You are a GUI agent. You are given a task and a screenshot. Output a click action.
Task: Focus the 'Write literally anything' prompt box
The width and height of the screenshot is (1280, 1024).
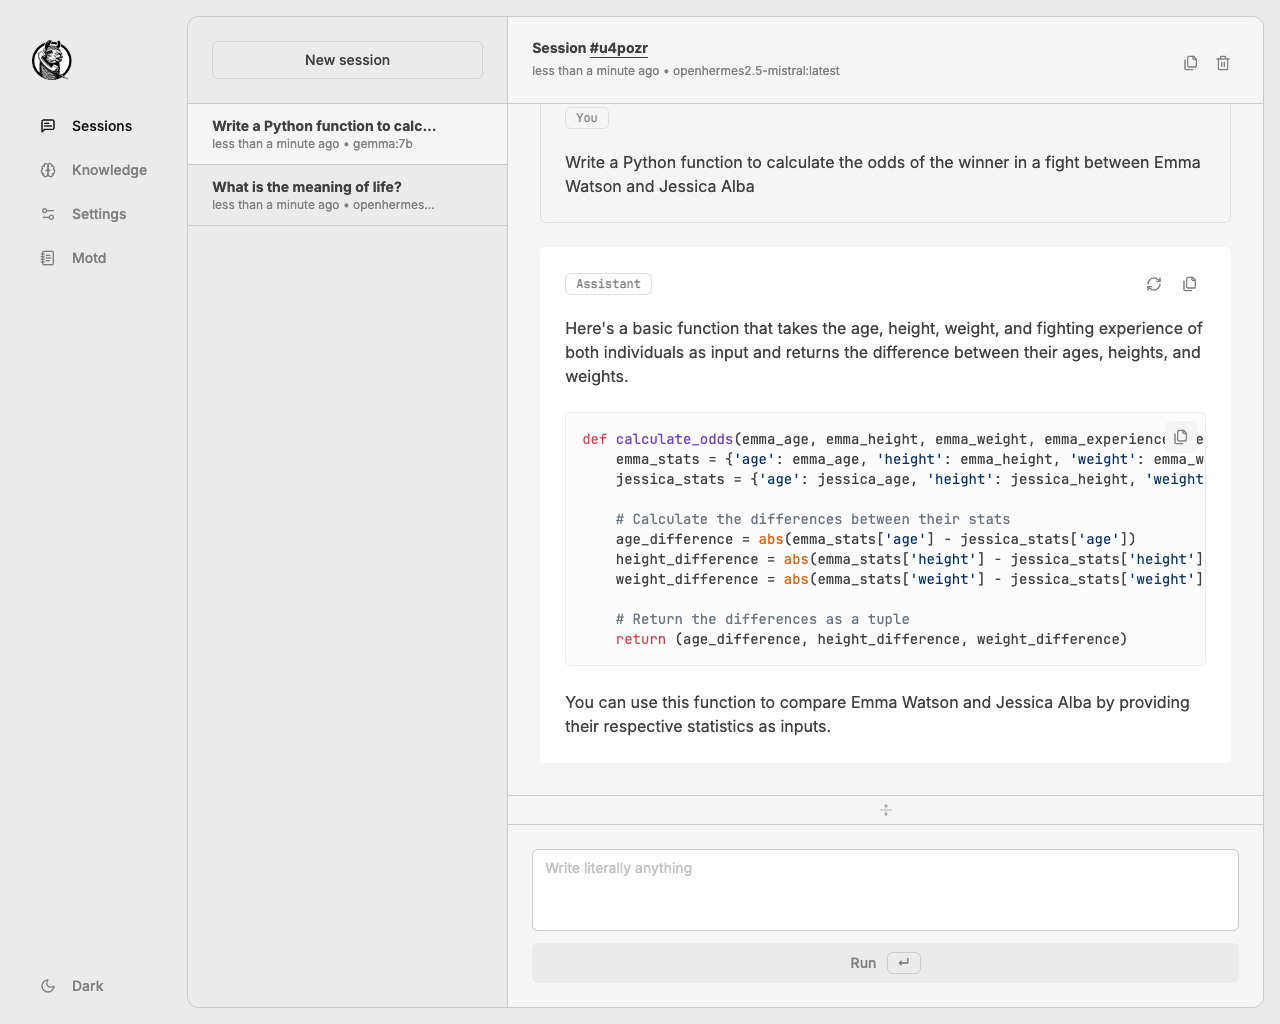point(885,890)
